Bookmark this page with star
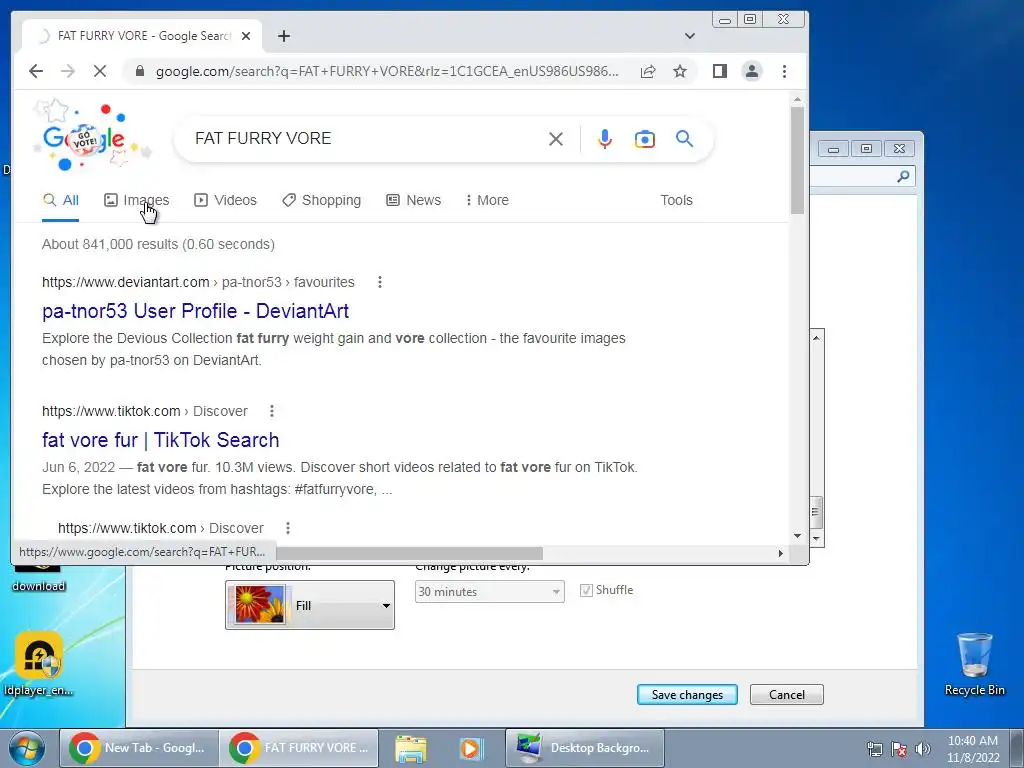The image size is (1024, 768). pos(680,71)
